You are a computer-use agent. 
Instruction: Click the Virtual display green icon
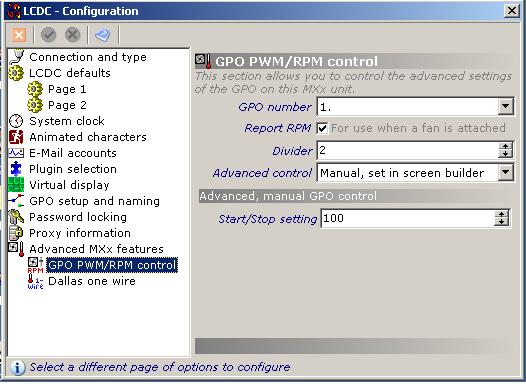16,185
